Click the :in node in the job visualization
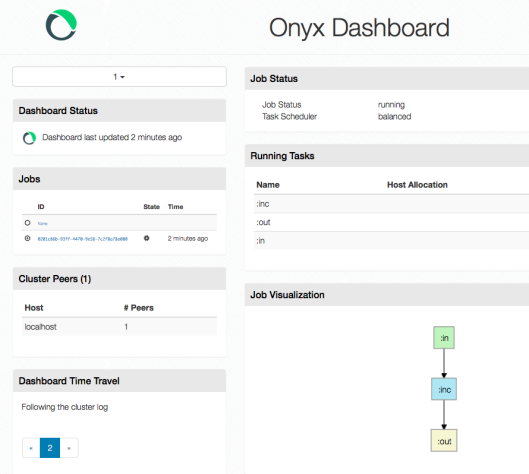Viewport: 529px width, 474px height. (444, 338)
